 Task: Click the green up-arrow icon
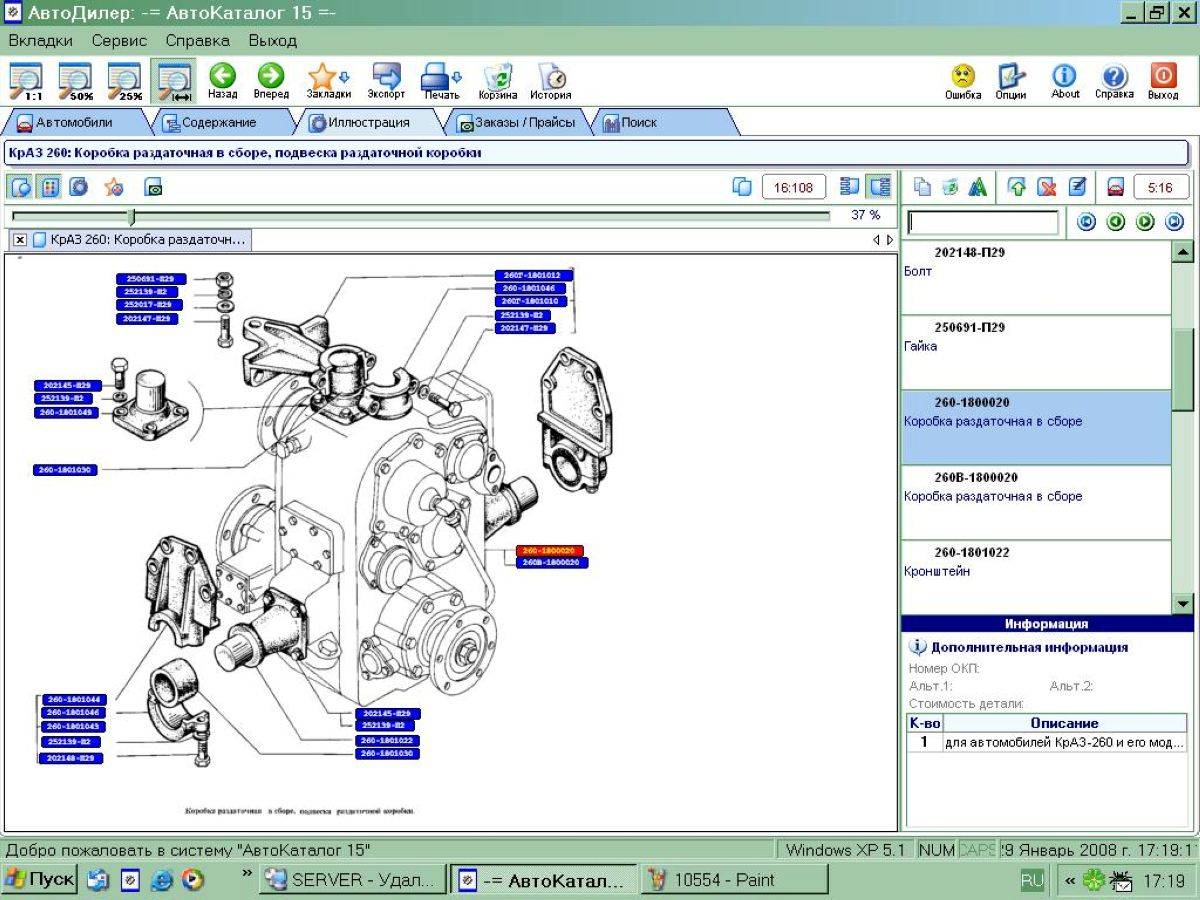point(1017,186)
